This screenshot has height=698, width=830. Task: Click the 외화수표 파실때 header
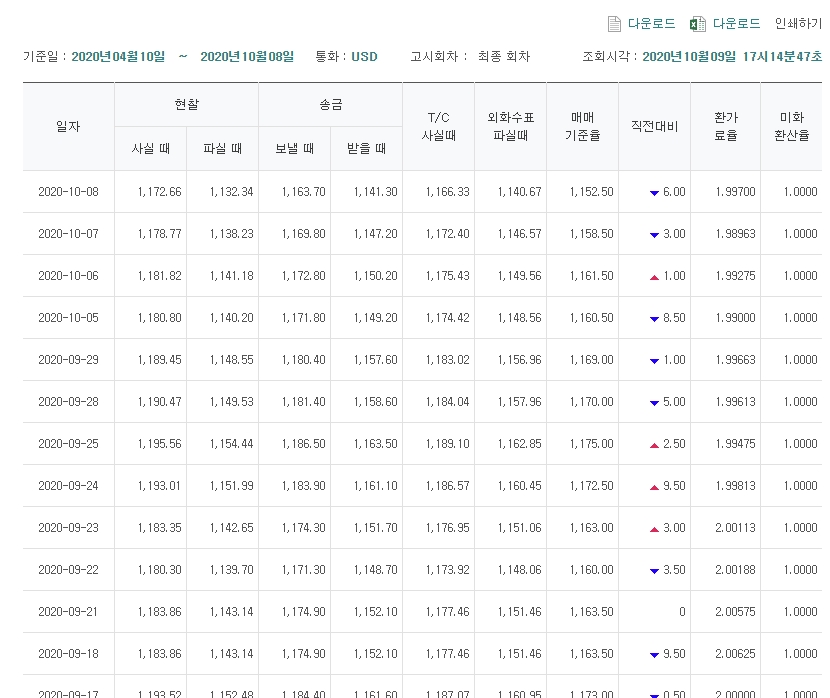tap(510, 126)
